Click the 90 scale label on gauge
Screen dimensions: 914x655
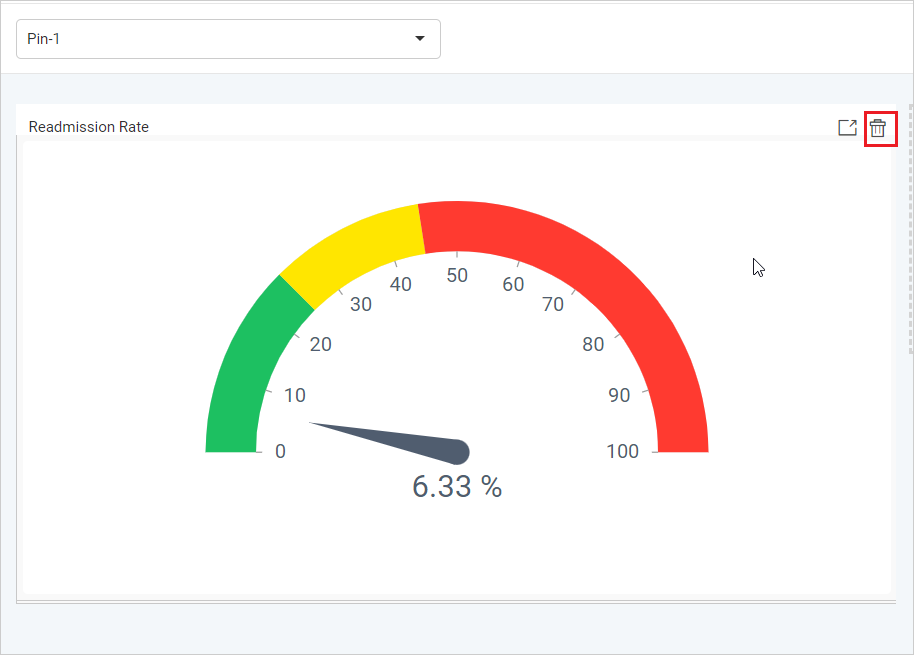[x=619, y=395]
